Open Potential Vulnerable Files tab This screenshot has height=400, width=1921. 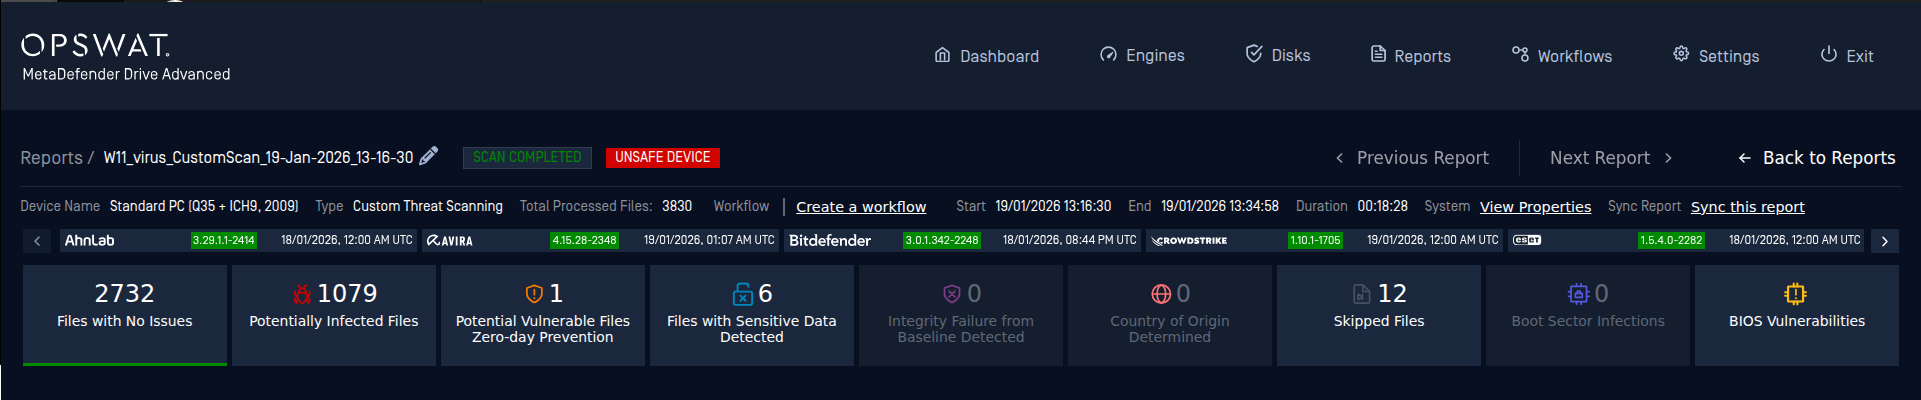point(543,315)
